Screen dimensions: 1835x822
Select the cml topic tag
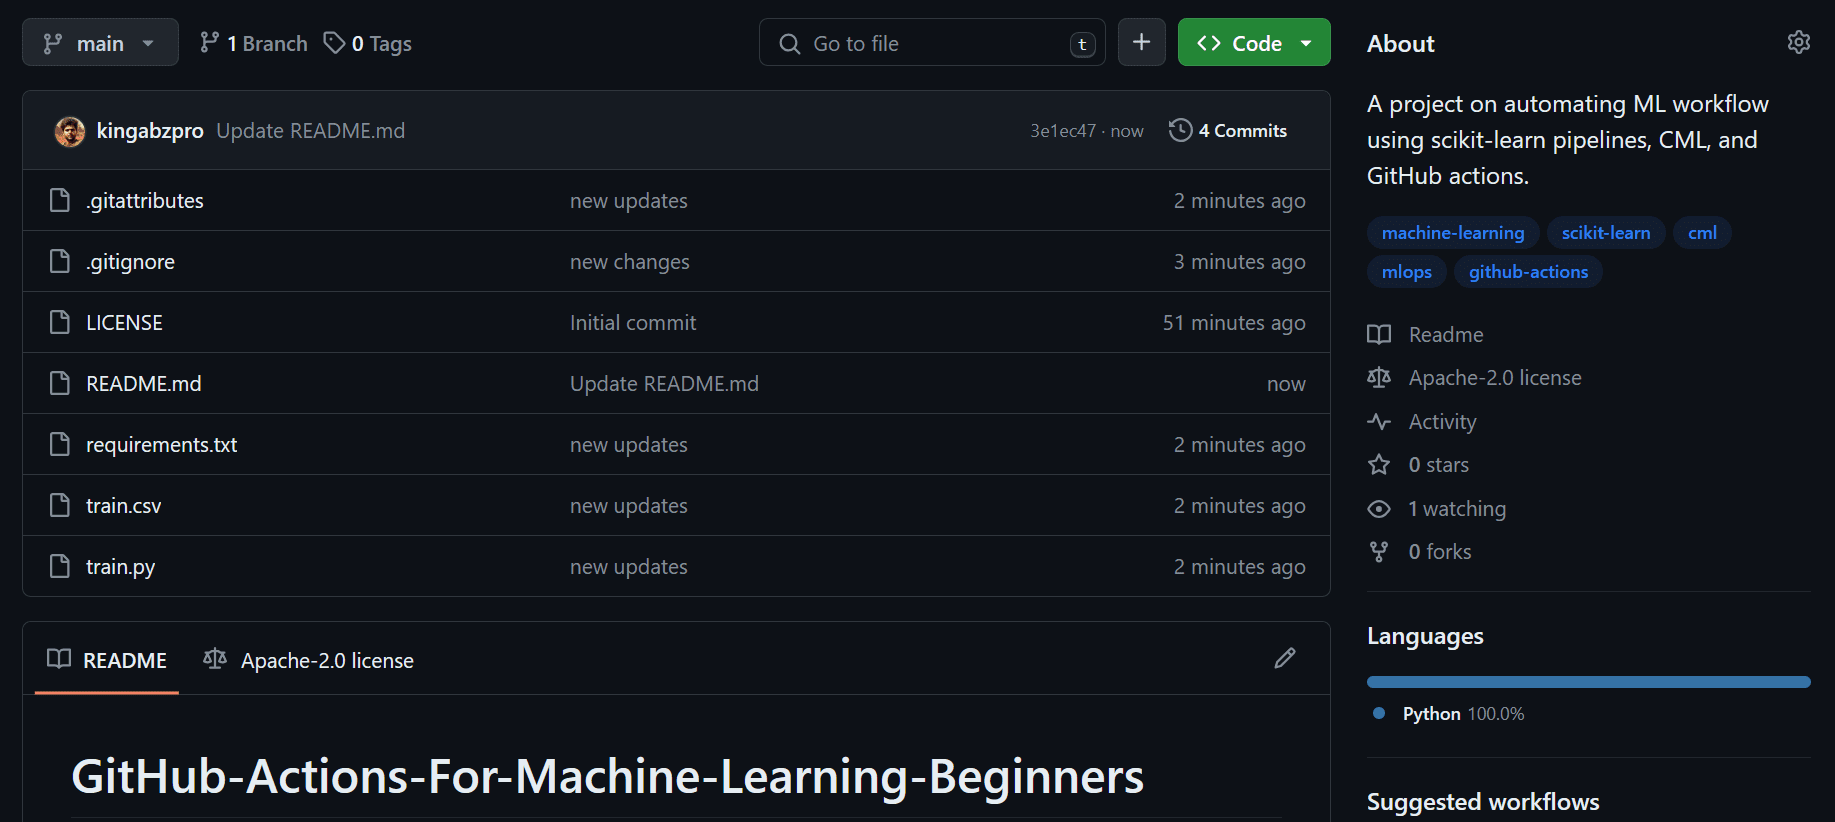[1702, 233]
